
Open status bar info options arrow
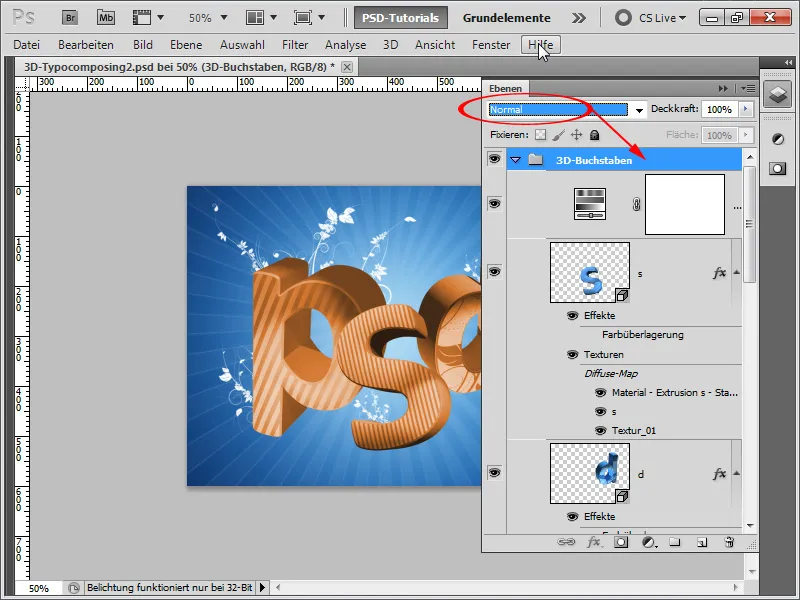pyautogui.click(x=262, y=588)
